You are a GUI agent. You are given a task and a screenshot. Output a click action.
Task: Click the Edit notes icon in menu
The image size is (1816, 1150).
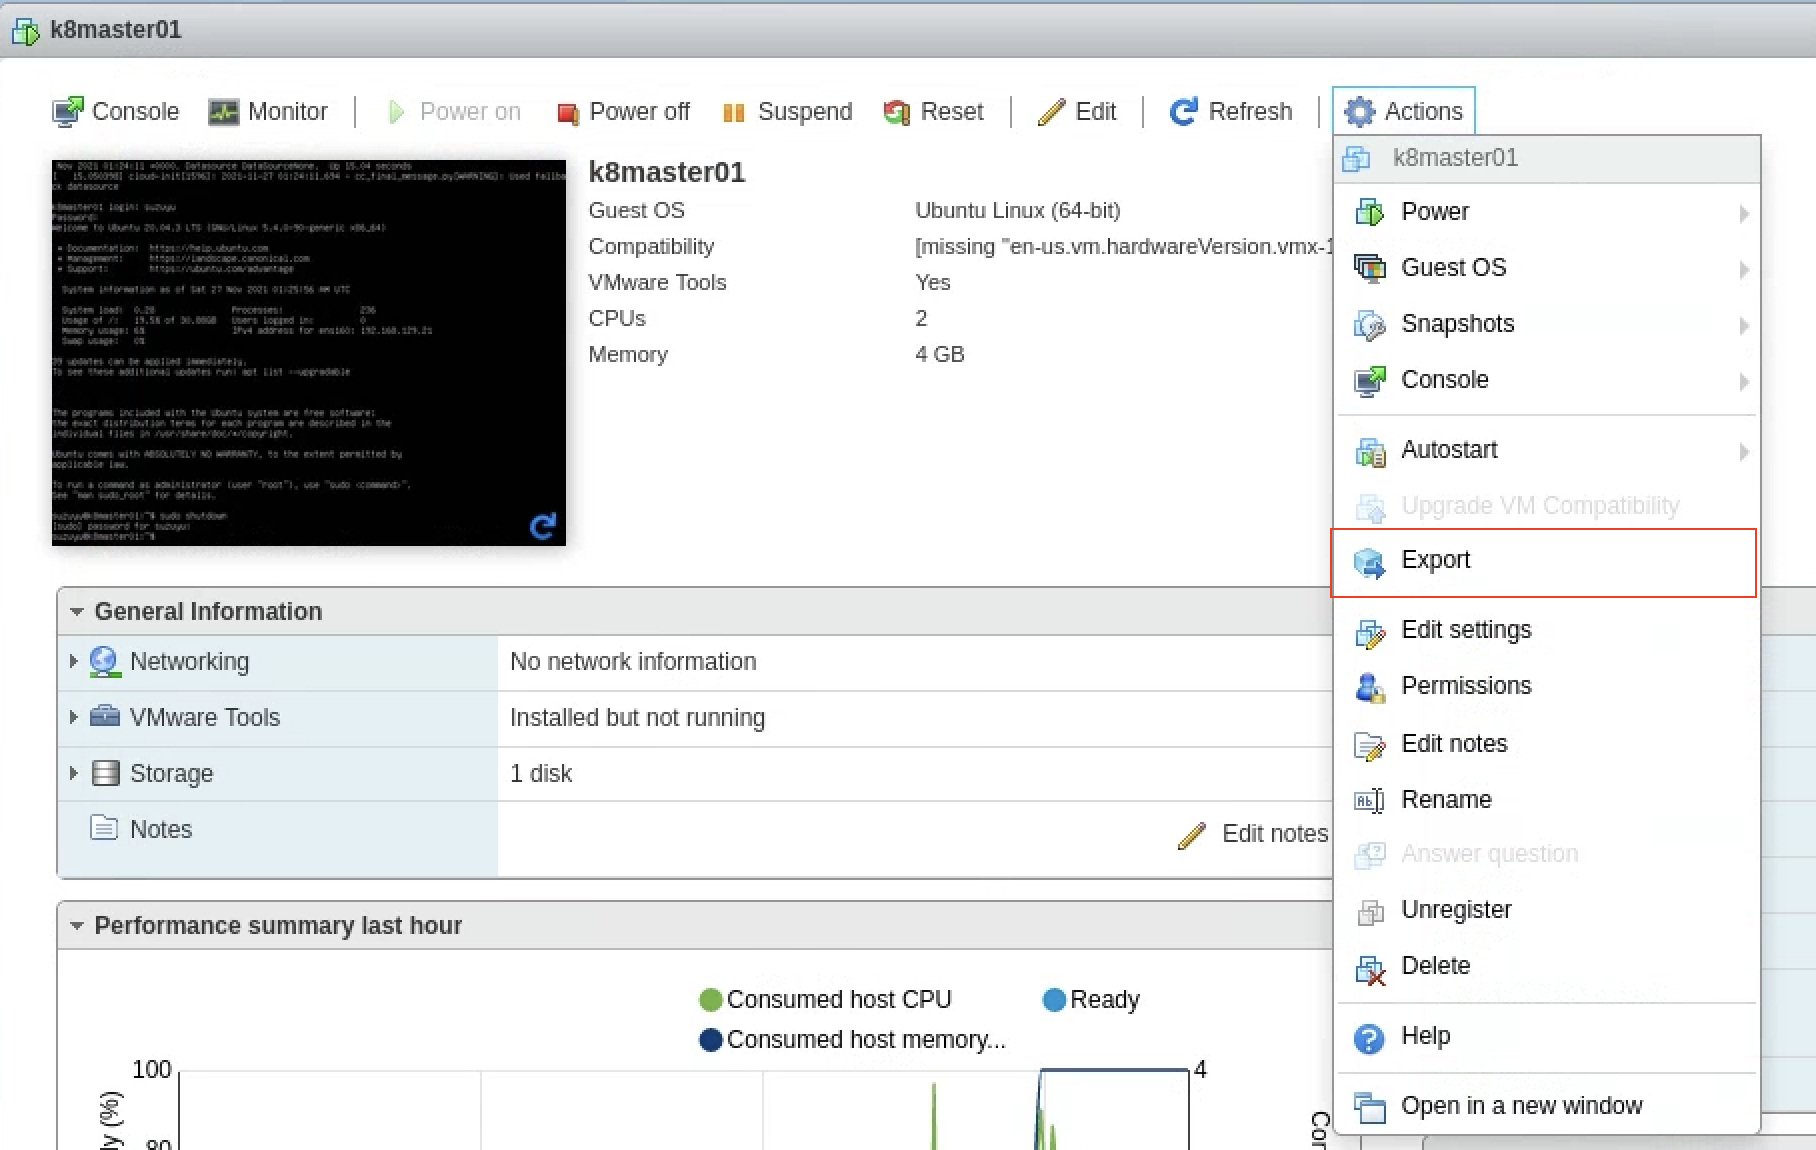[x=1369, y=745]
